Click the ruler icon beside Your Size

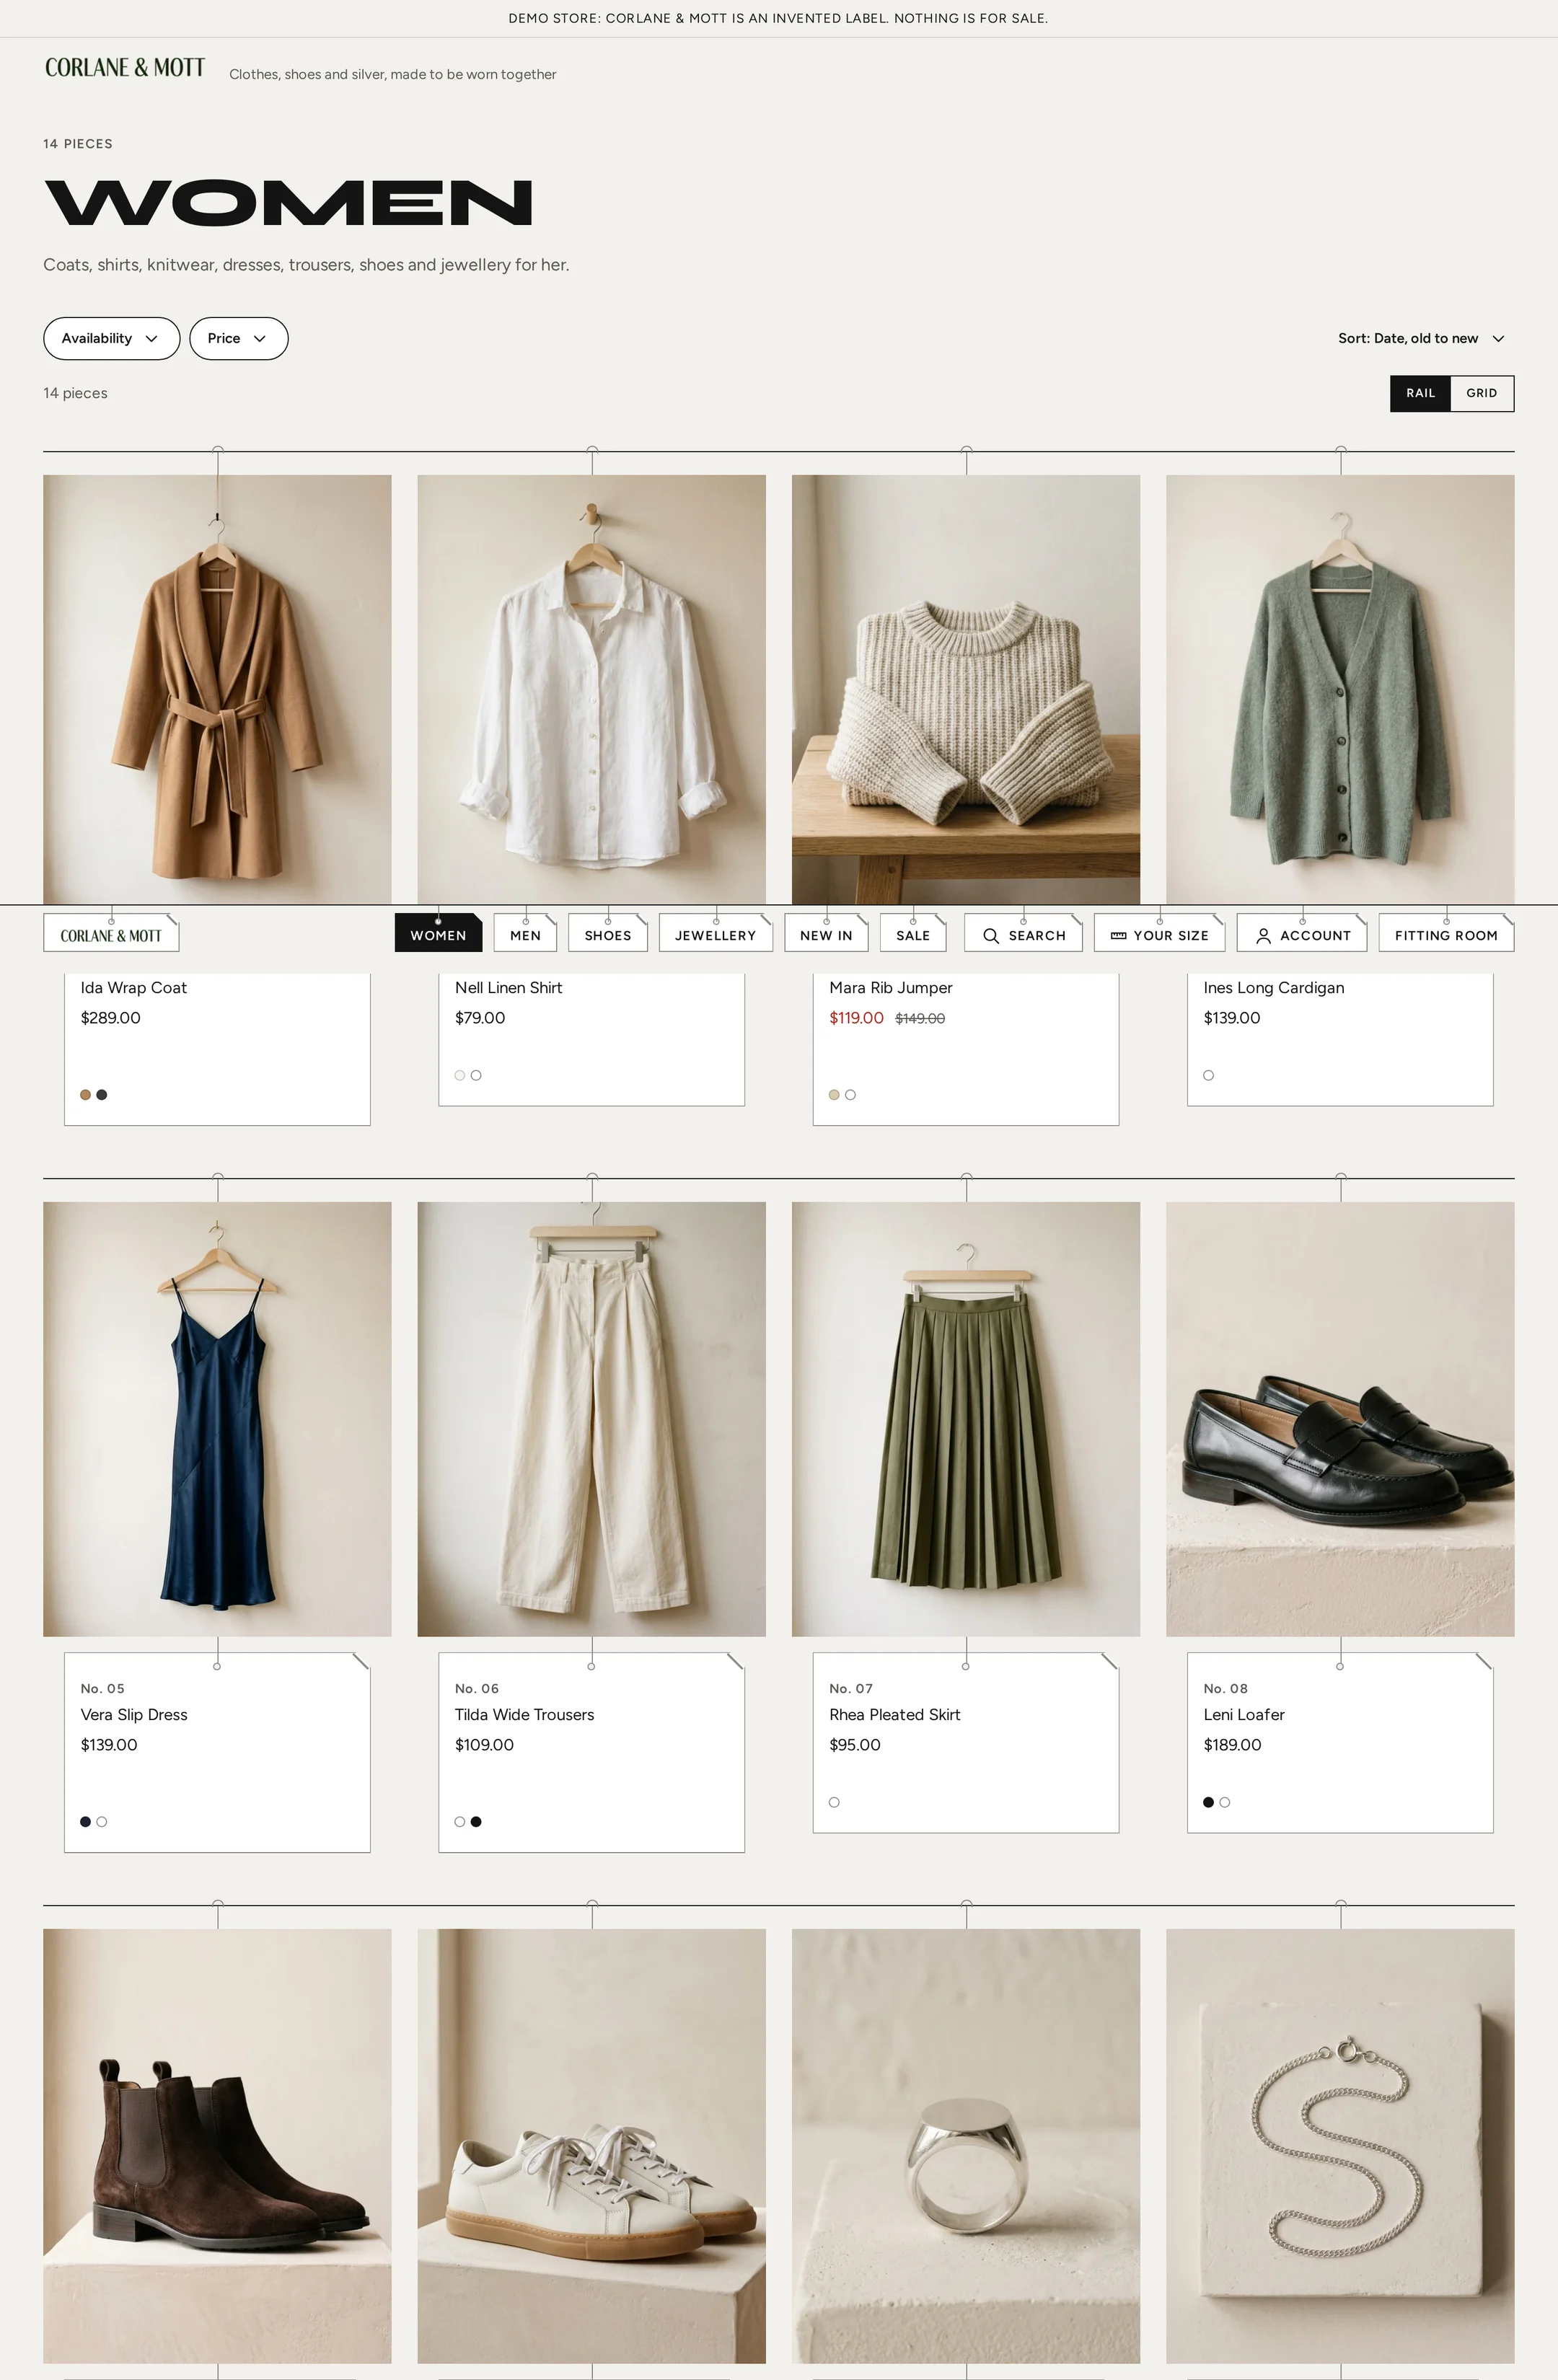(x=1118, y=936)
